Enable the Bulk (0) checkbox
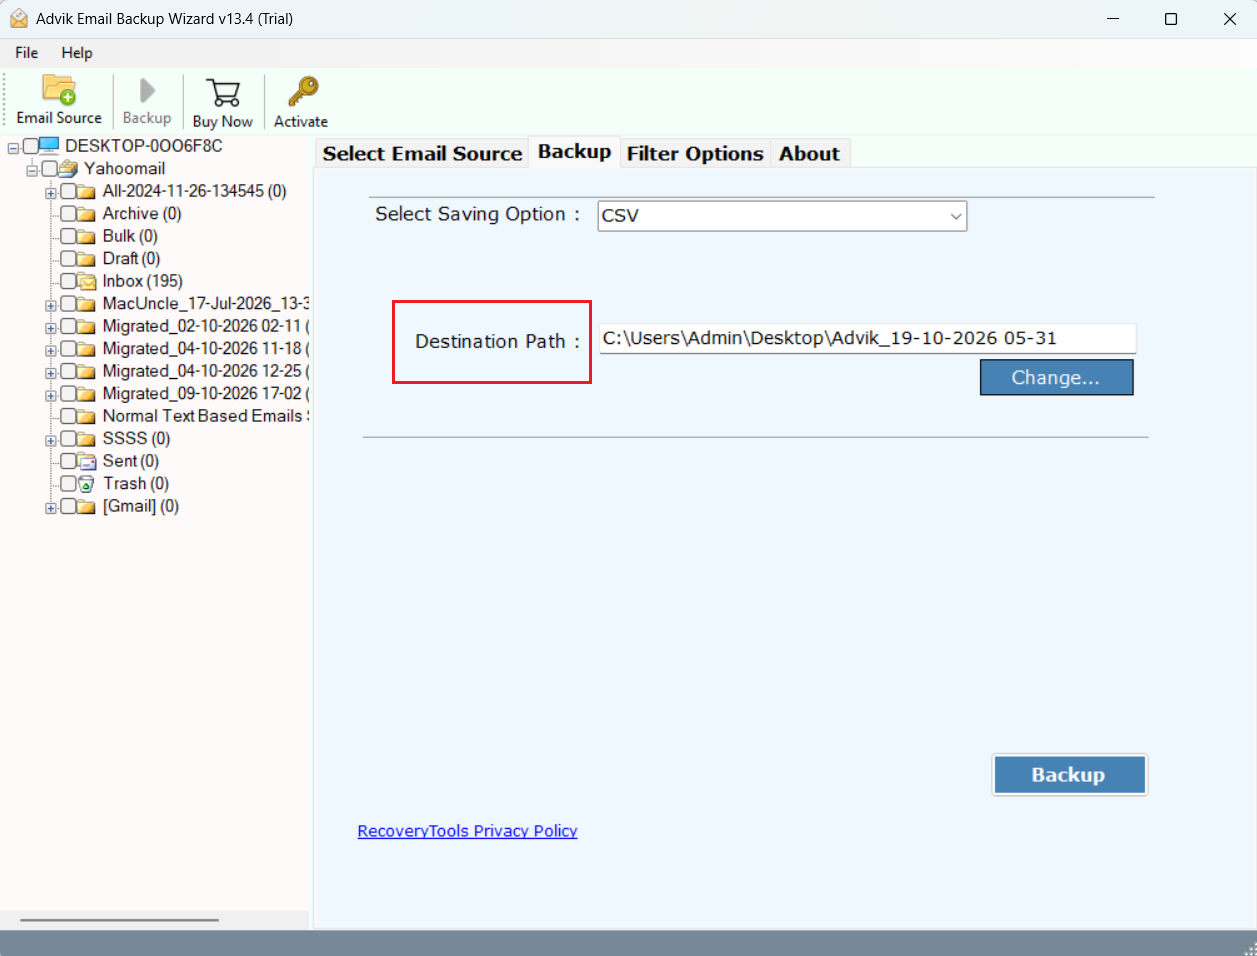This screenshot has height=956, width=1257. tap(68, 236)
